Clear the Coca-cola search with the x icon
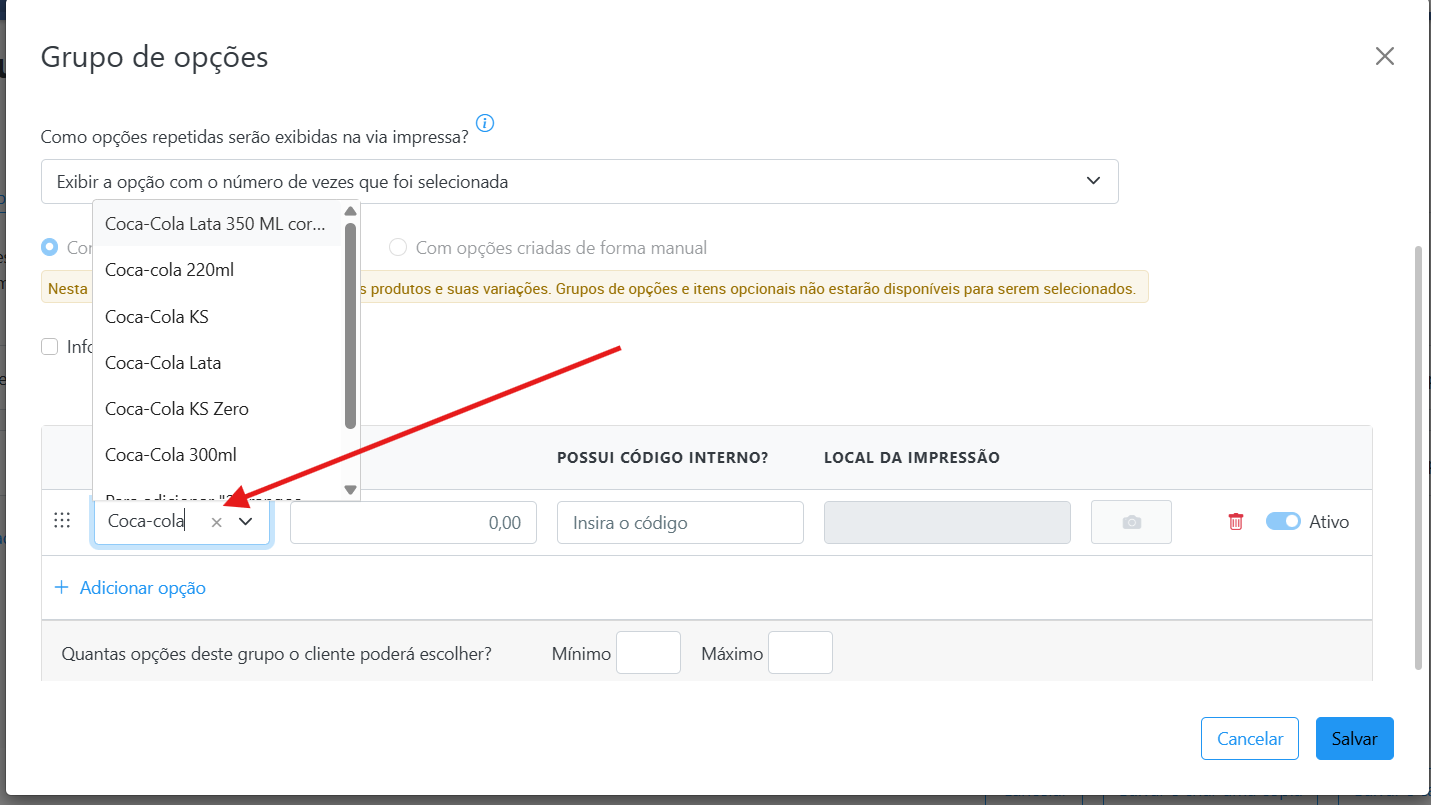 pos(216,522)
